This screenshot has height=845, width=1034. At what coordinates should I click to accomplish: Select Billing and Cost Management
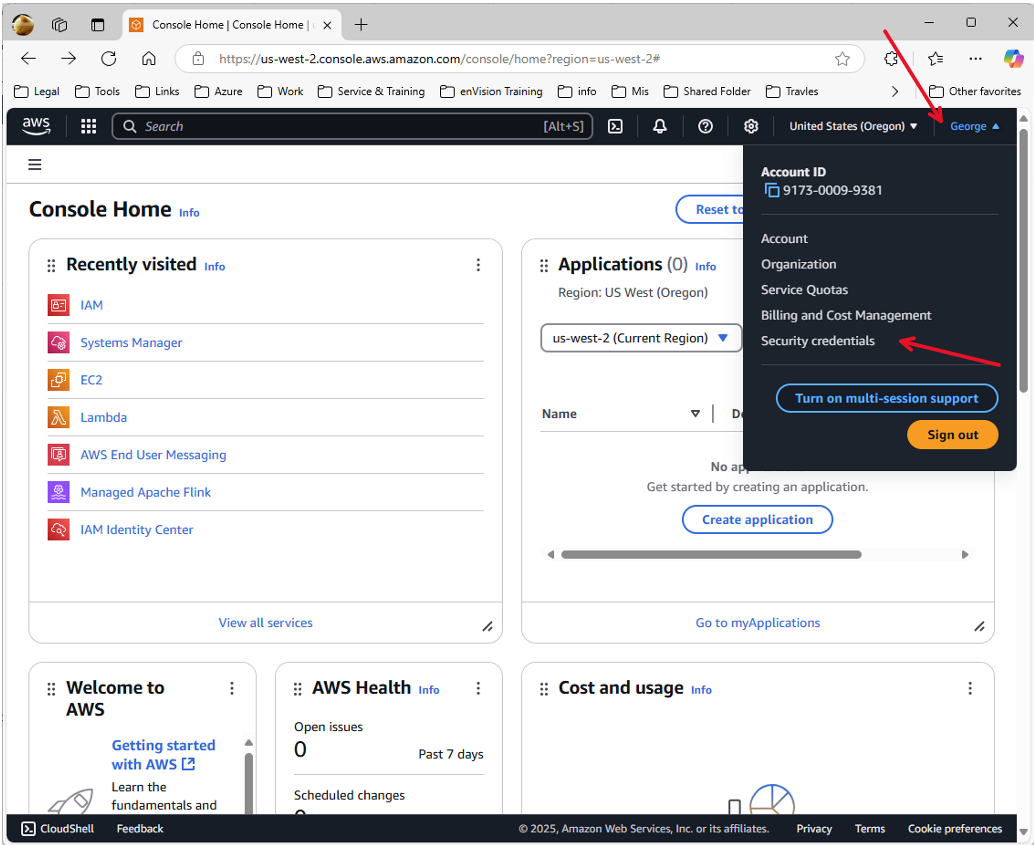(846, 315)
